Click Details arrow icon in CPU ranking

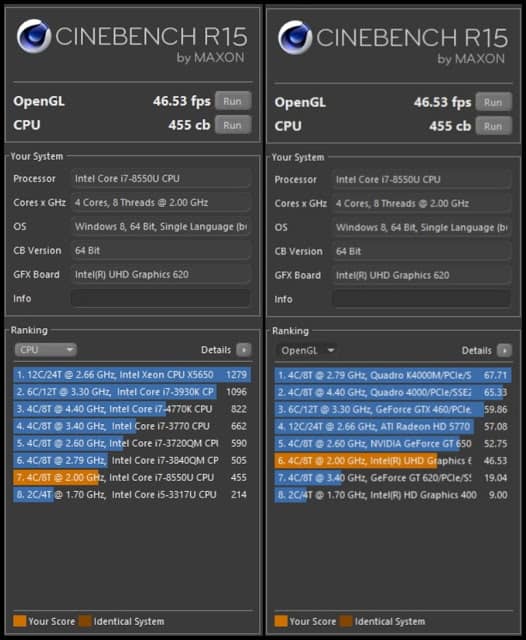(x=244, y=350)
